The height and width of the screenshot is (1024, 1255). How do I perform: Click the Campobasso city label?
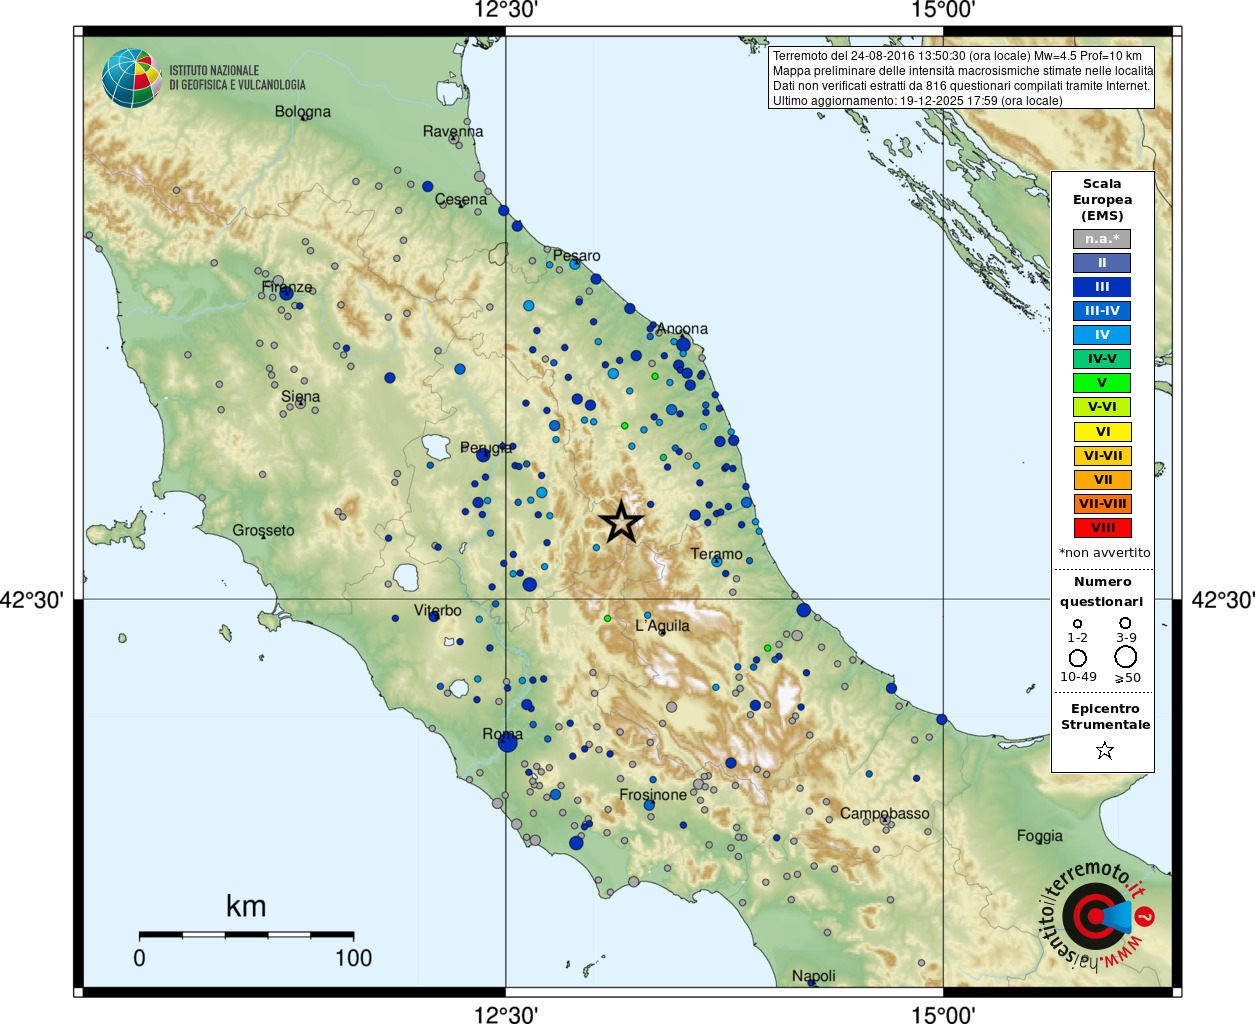coord(885,813)
